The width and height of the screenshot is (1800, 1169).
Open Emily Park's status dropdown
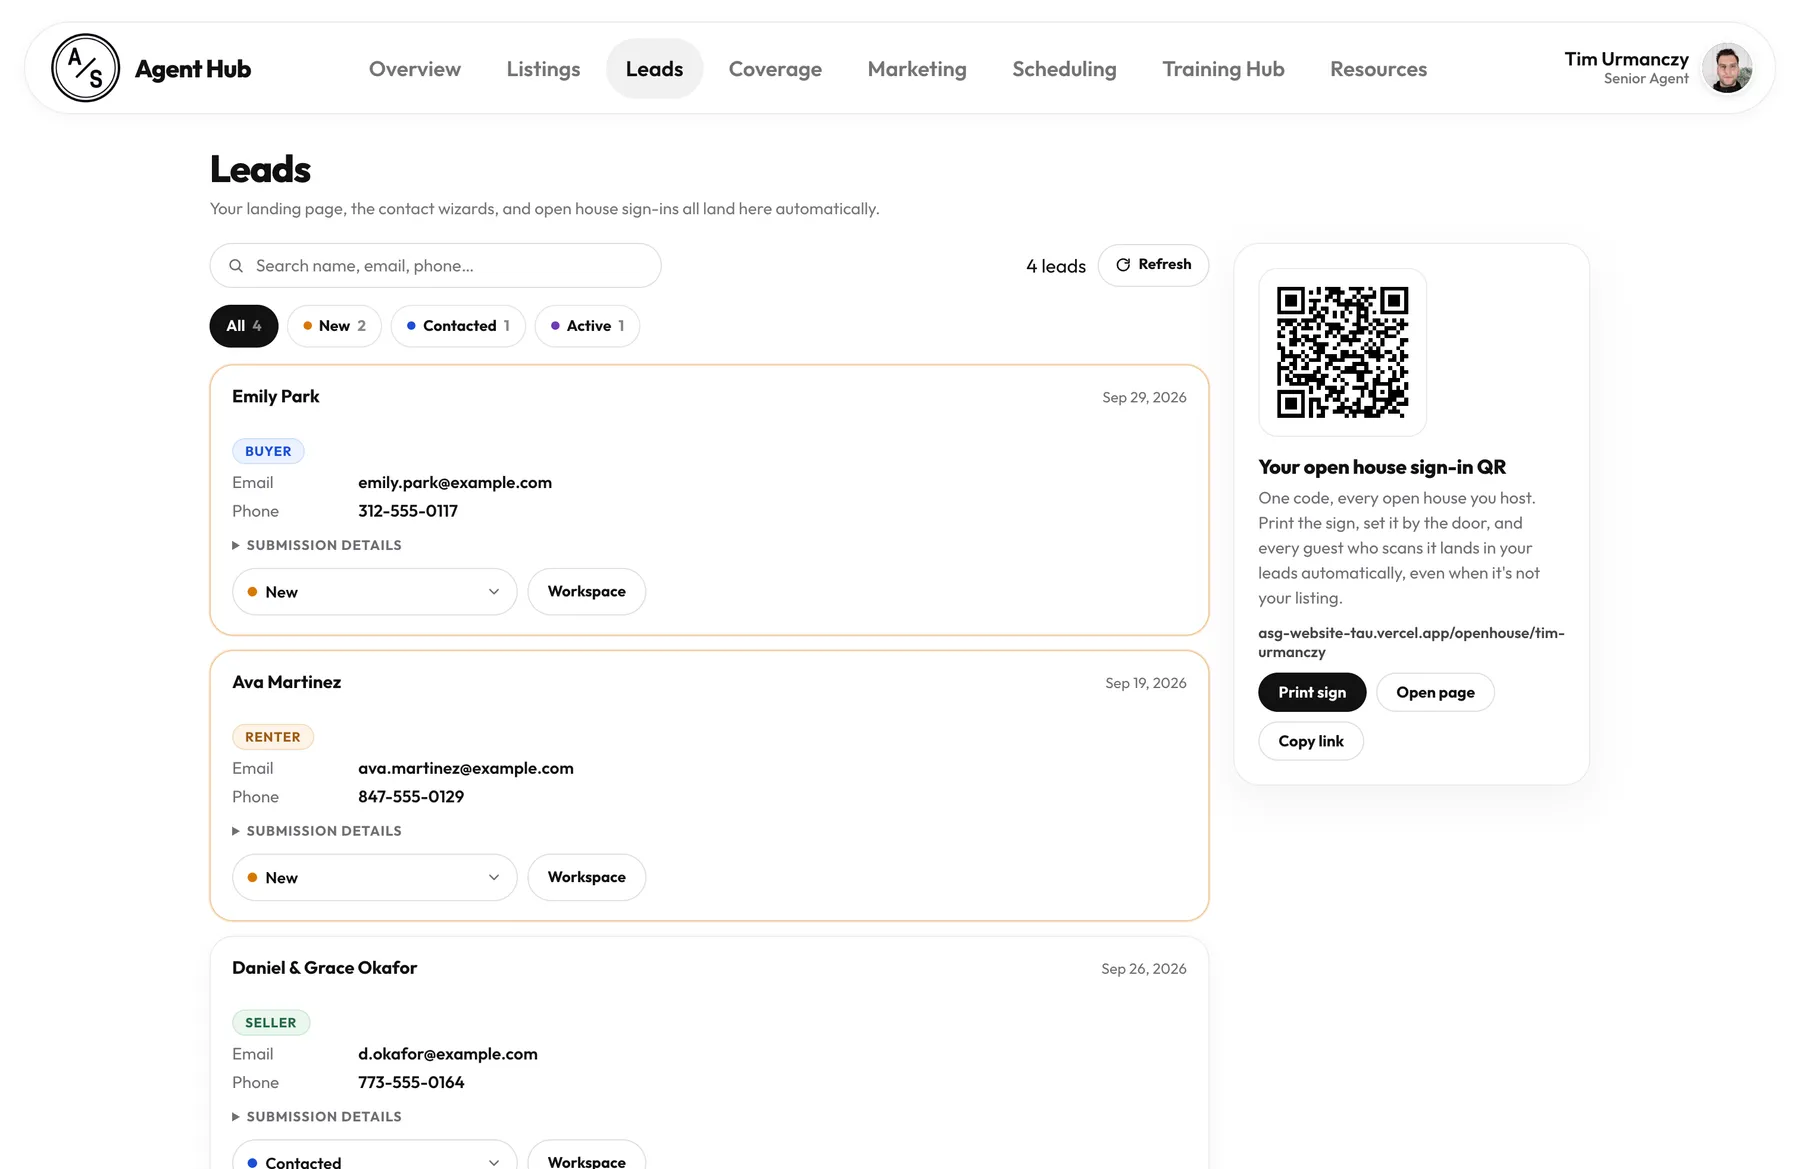click(x=375, y=592)
